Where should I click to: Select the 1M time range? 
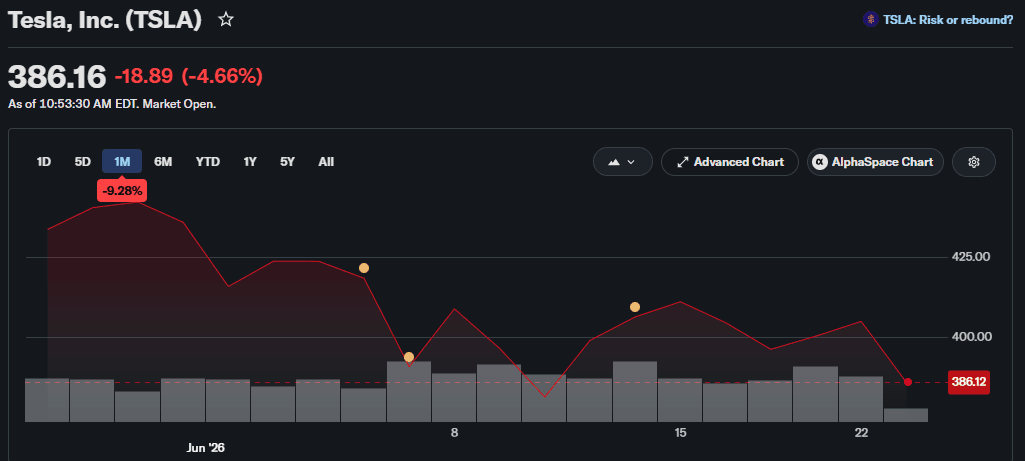coord(122,162)
